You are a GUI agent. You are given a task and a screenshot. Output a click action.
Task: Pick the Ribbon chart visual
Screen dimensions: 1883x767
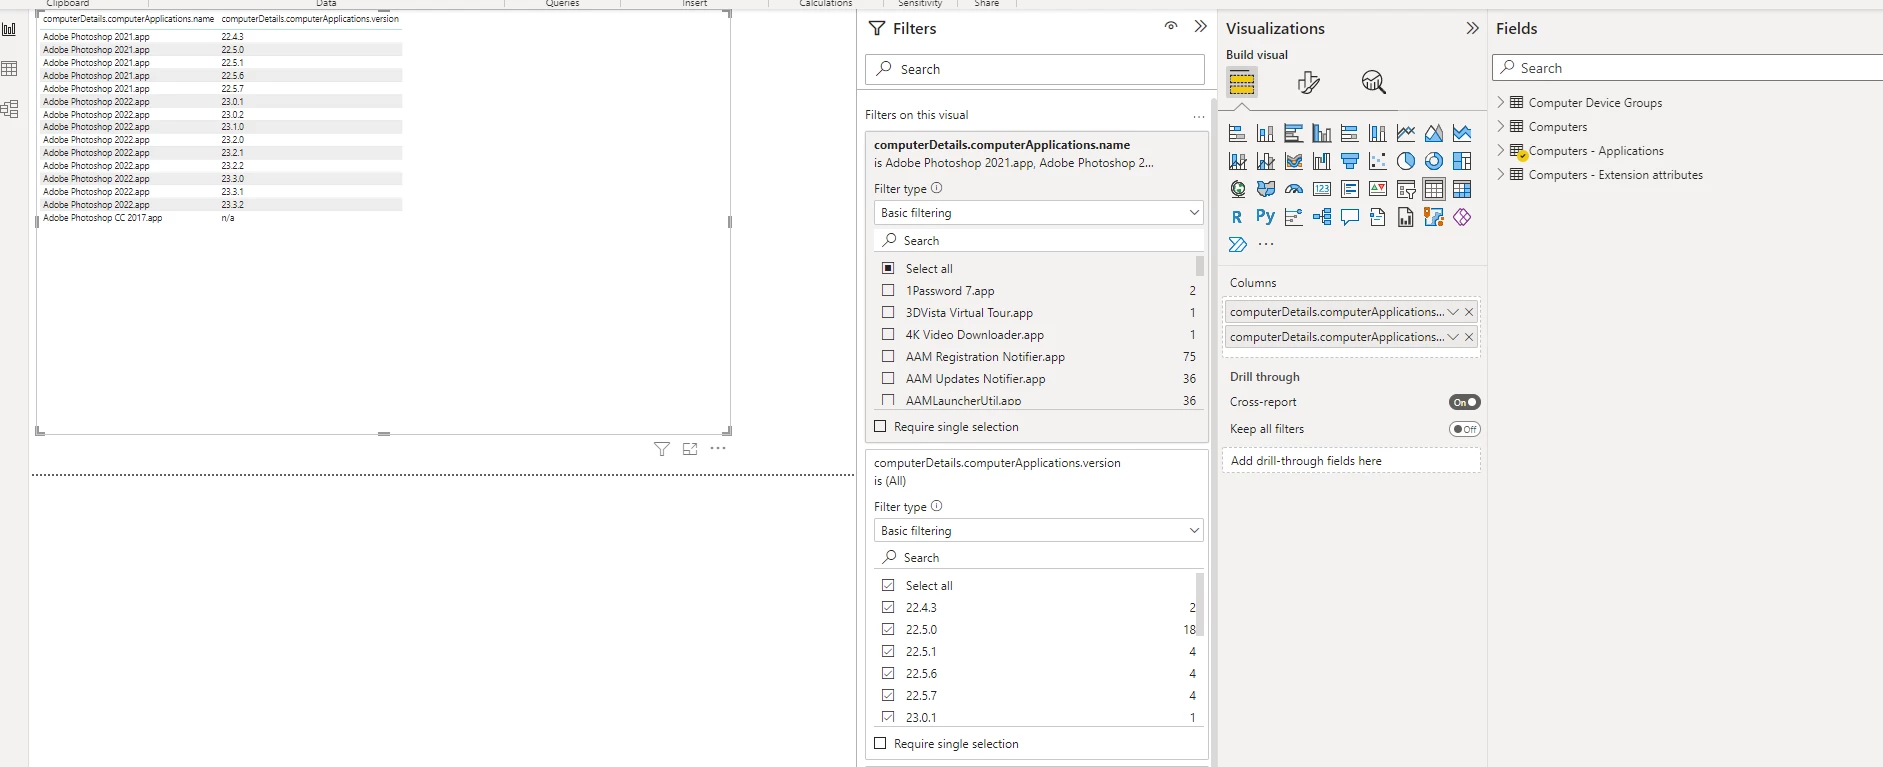[1294, 161]
